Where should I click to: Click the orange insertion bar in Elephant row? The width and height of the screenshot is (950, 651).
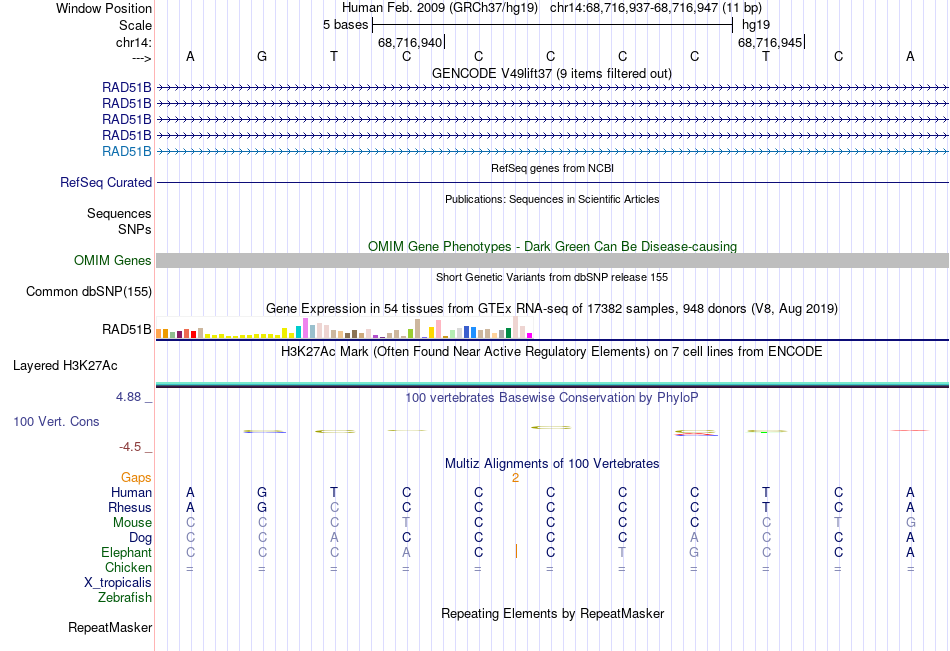point(516,552)
